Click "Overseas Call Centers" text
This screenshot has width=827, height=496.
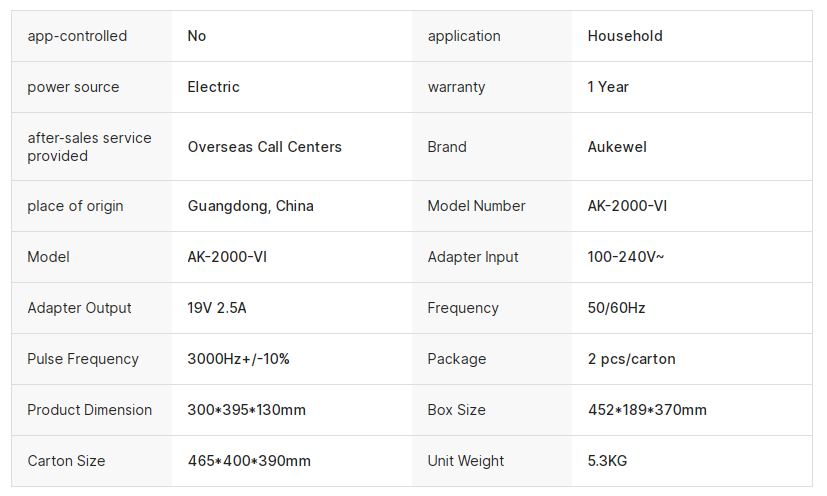(x=264, y=147)
